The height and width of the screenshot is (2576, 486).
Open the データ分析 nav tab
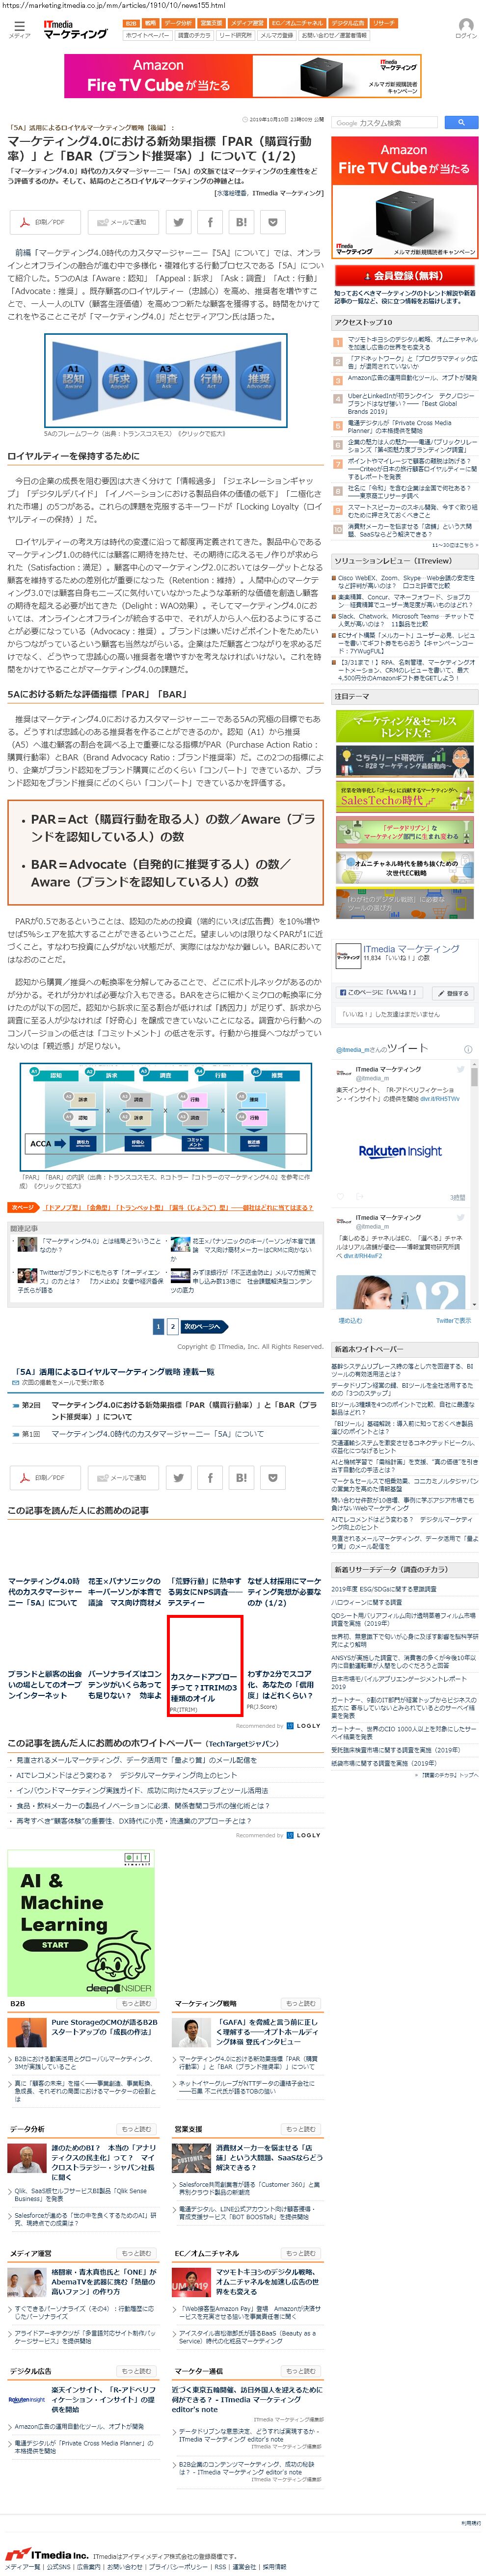178,23
